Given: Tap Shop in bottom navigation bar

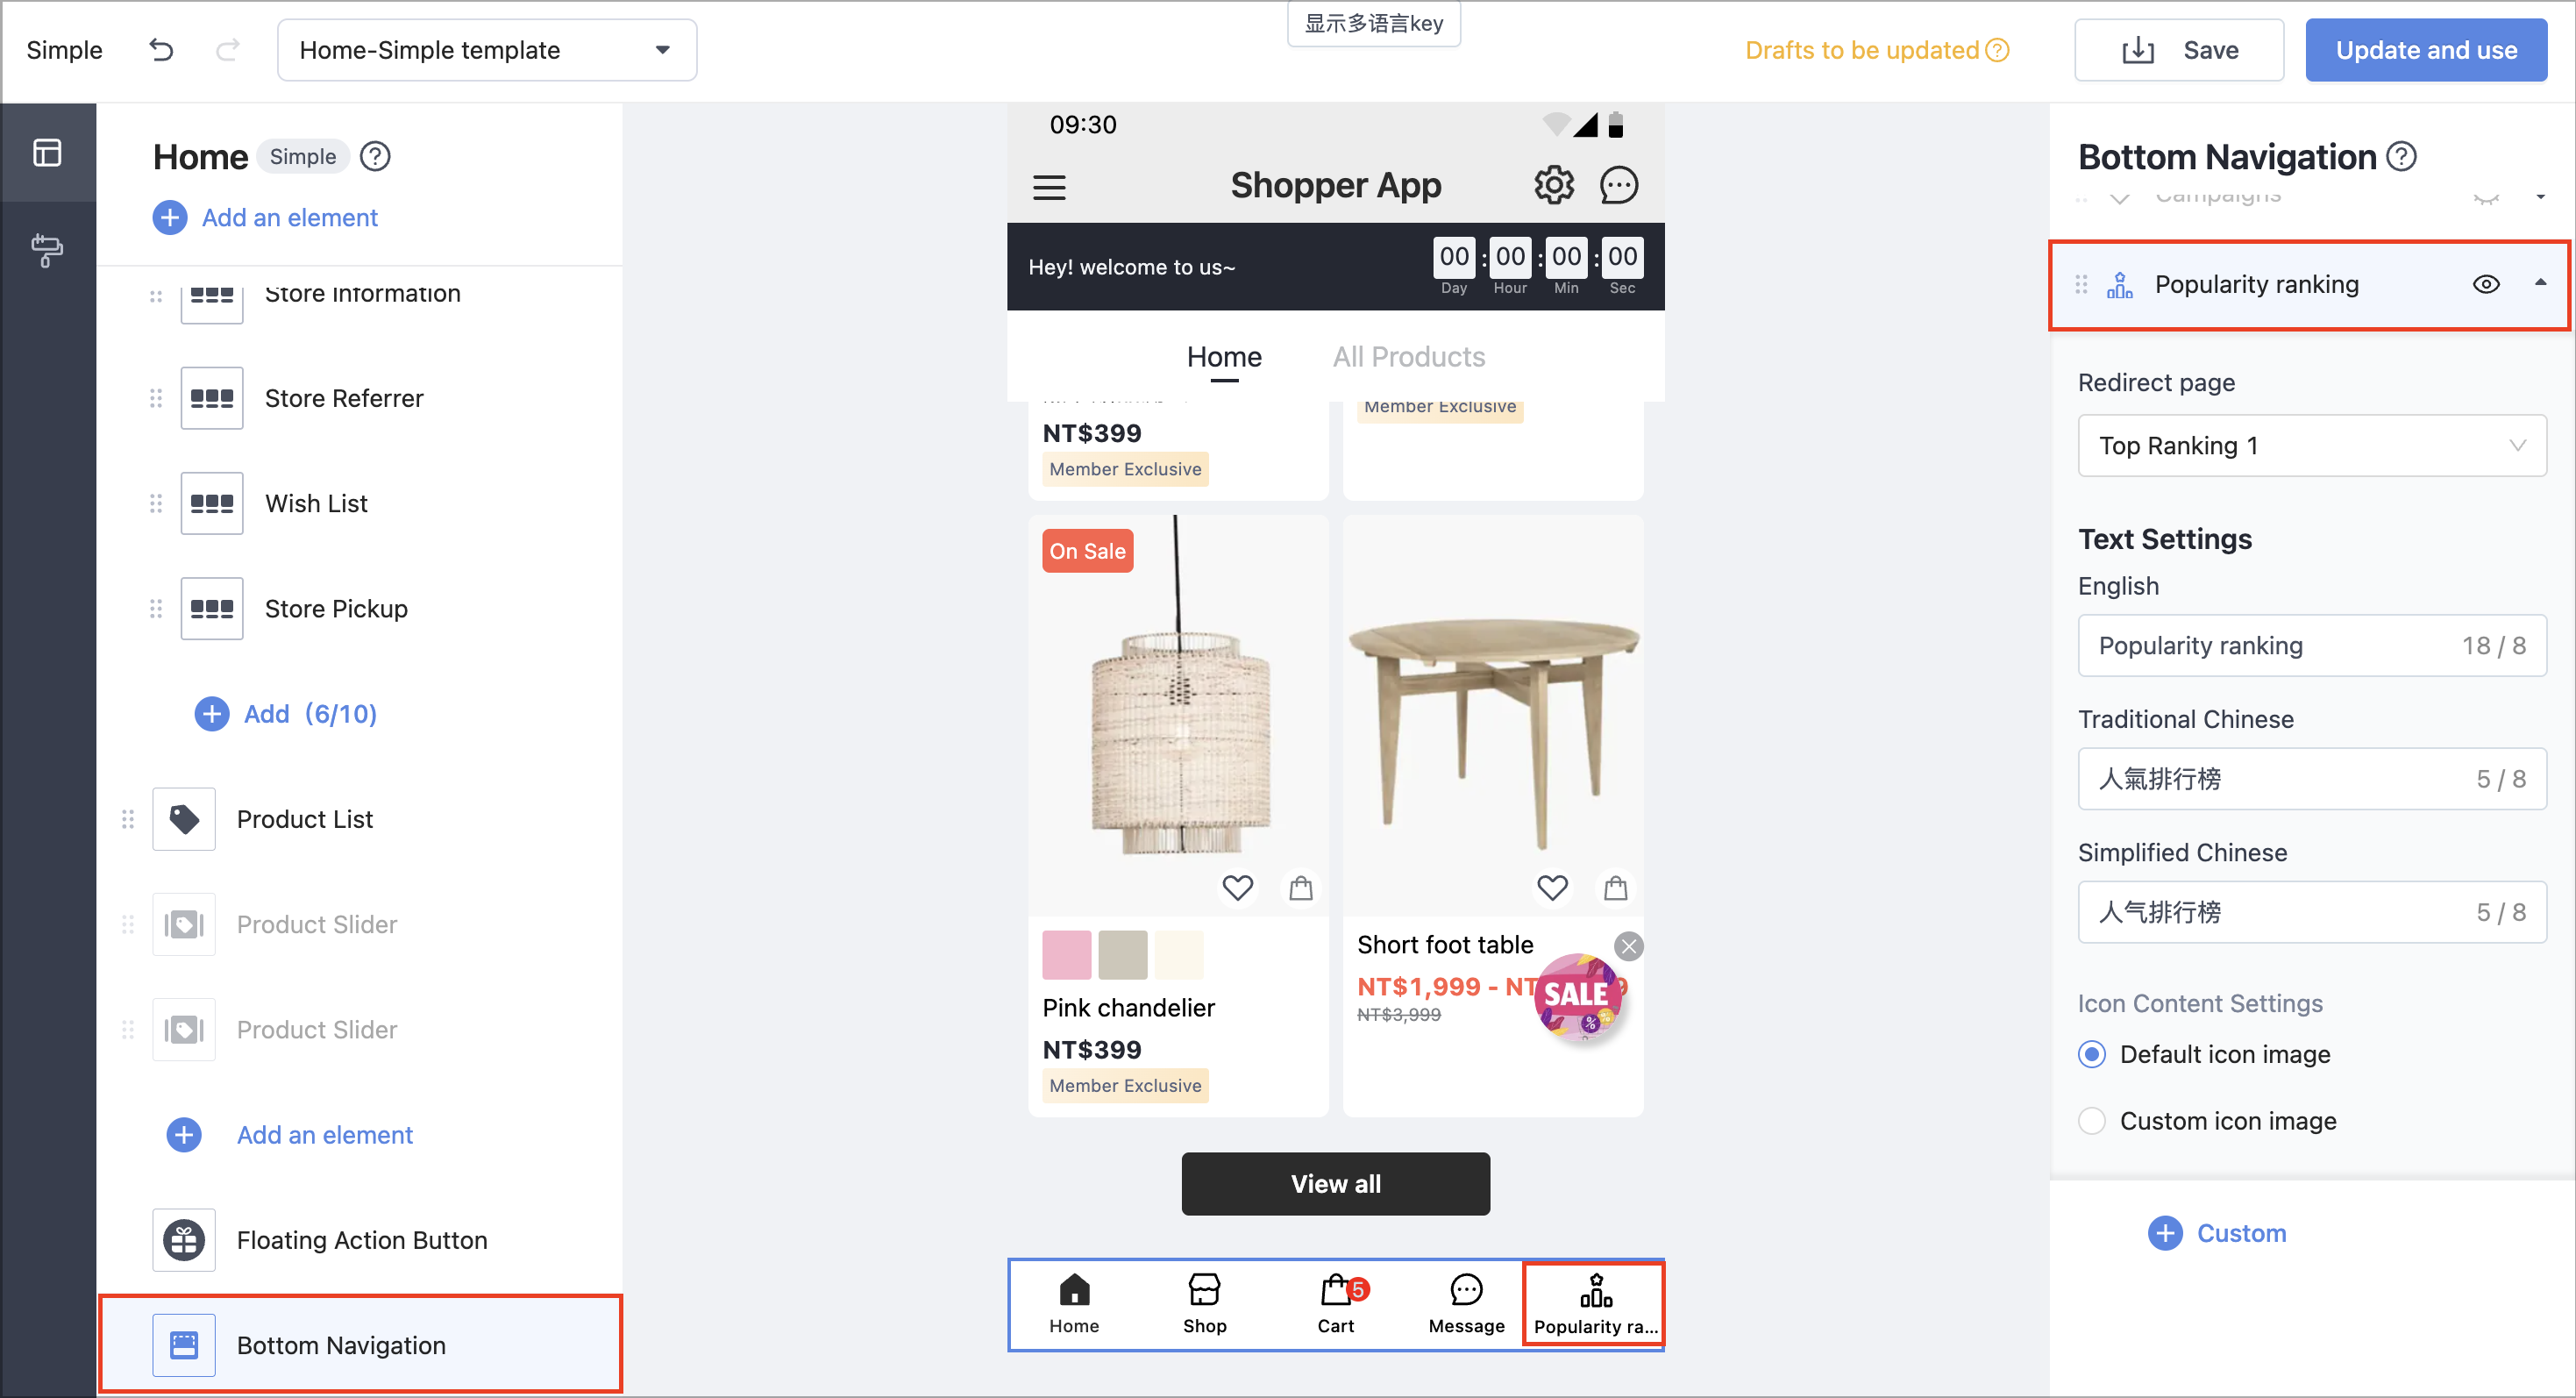Looking at the screenshot, I should (x=1204, y=1305).
